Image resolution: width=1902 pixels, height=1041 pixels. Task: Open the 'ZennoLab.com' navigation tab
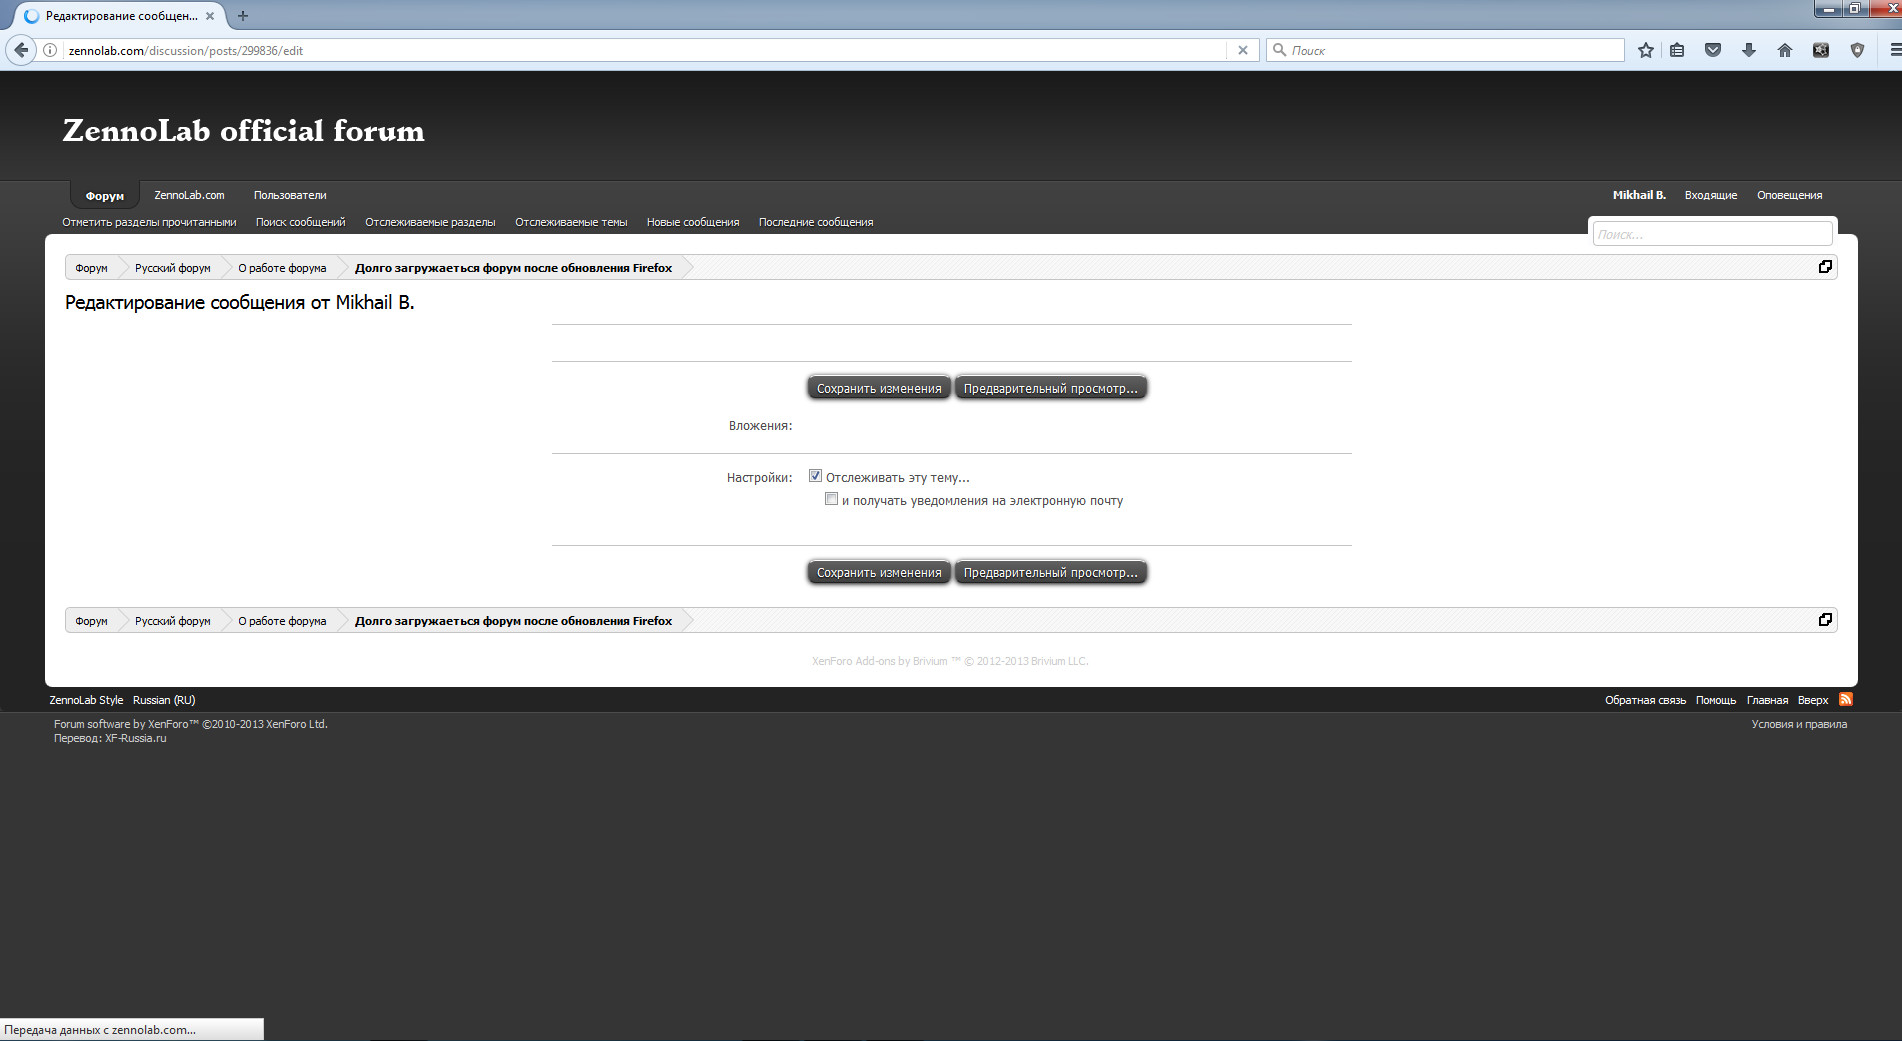tap(189, 195)
